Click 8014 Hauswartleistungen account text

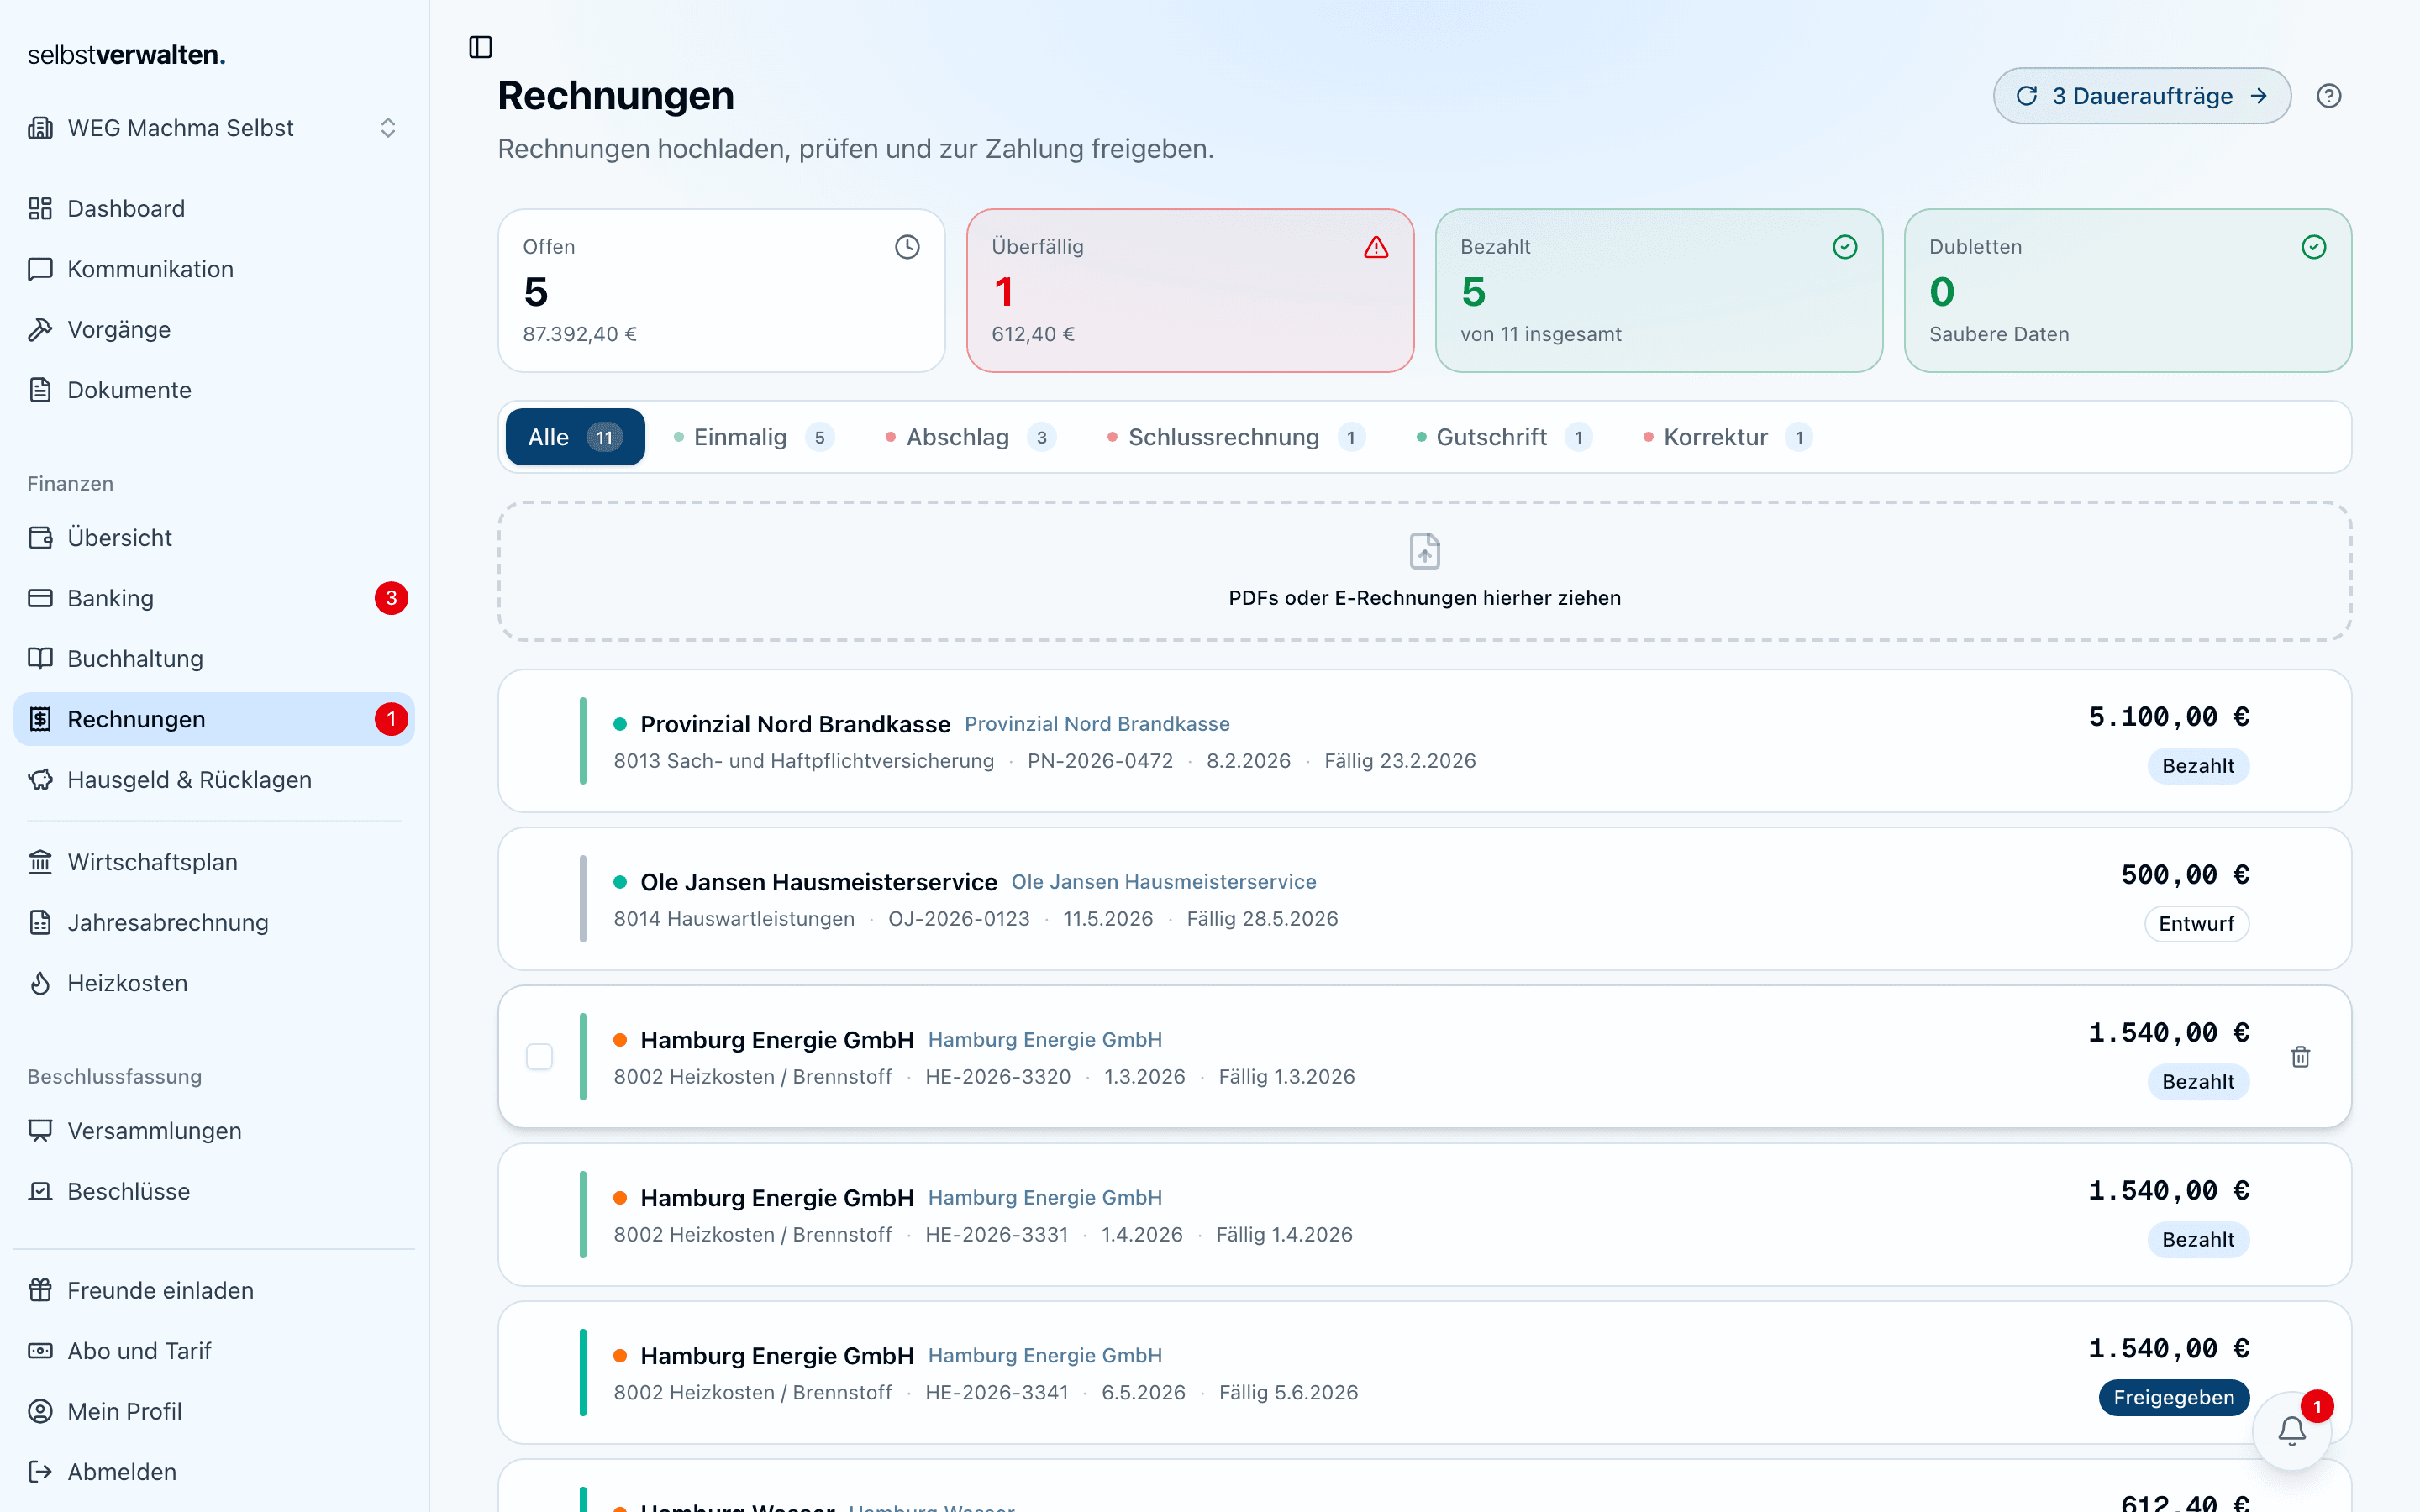pos(734,919)
